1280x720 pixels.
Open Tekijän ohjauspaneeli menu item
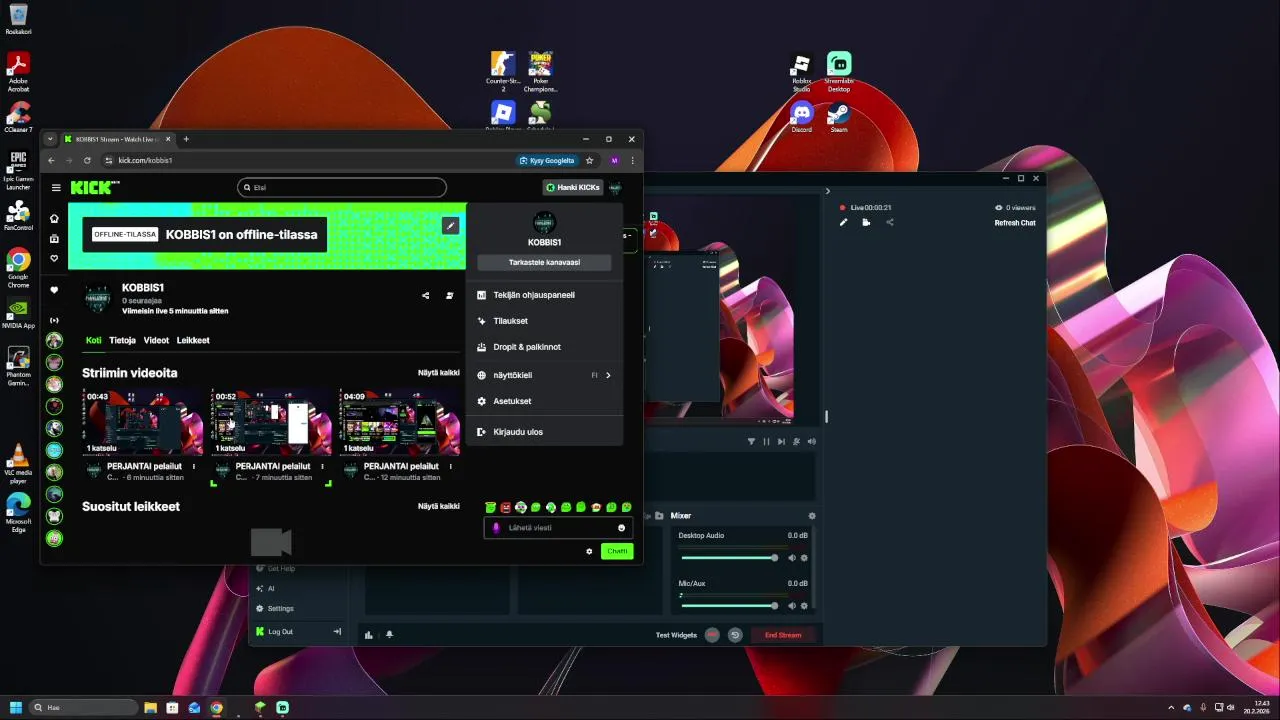544,295
